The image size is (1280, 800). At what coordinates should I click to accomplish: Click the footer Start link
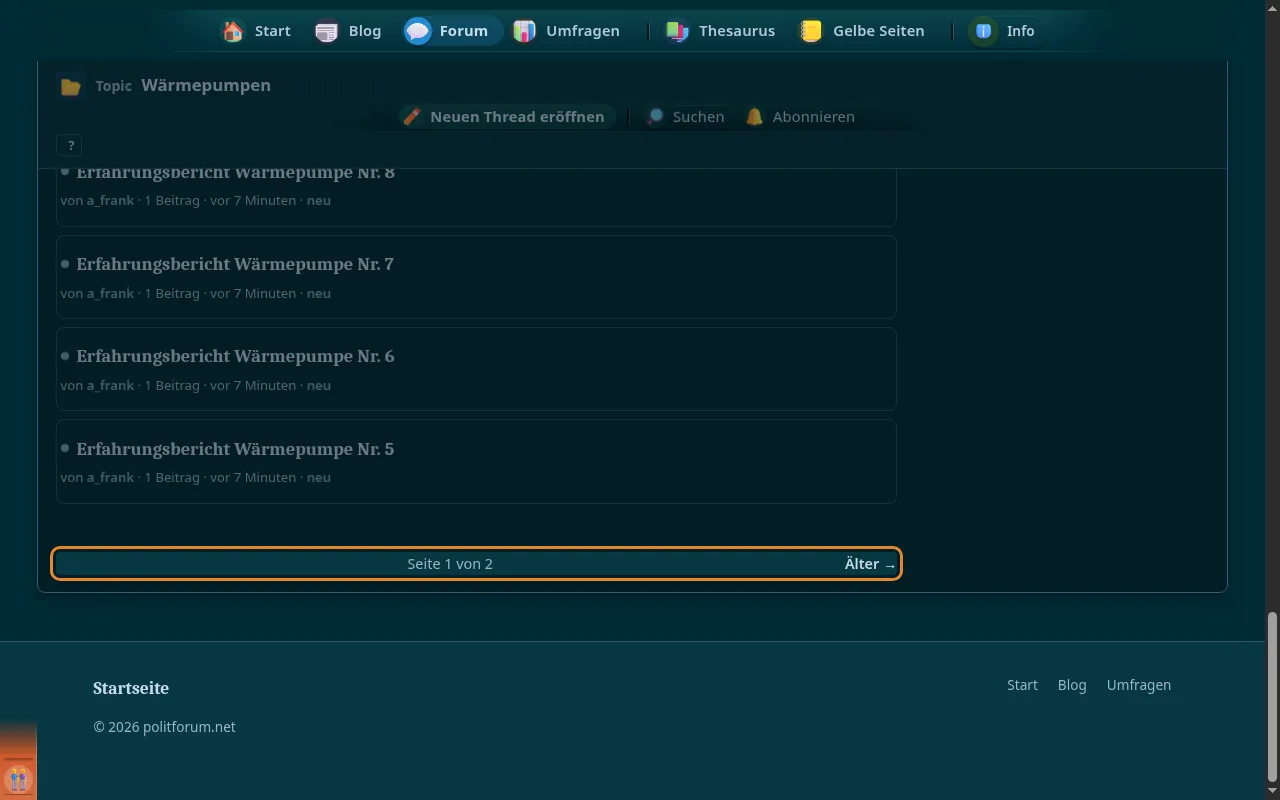click(1022, 685)
